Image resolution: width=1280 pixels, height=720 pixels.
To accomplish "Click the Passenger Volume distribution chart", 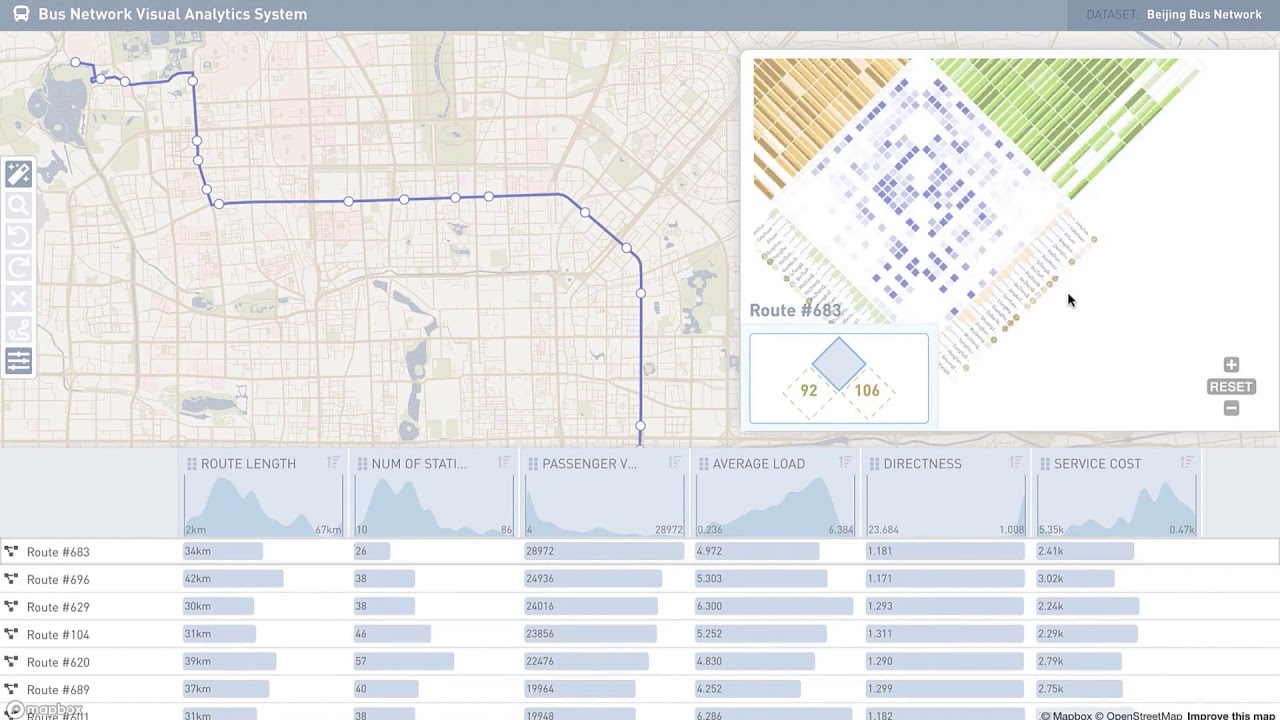I will (x=604, y=506).
